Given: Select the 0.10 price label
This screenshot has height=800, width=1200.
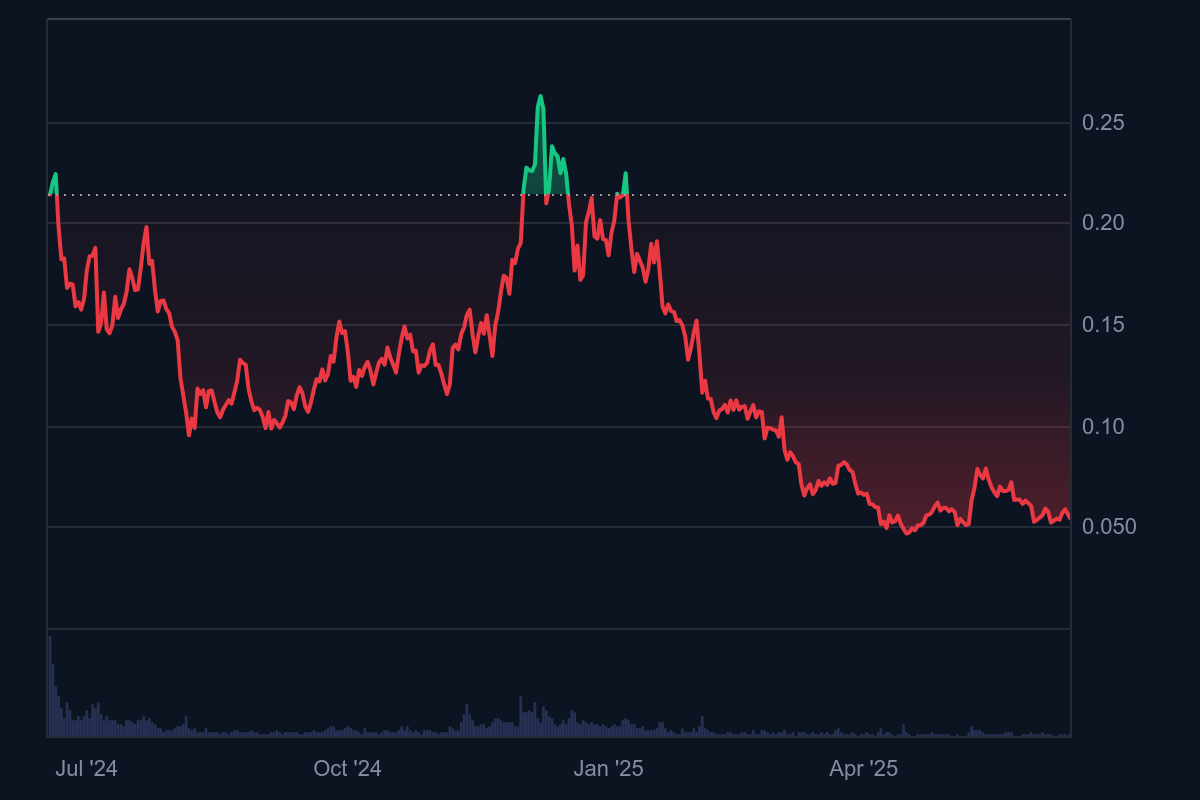Looking at the screenshot, I should click(1105, 425).
